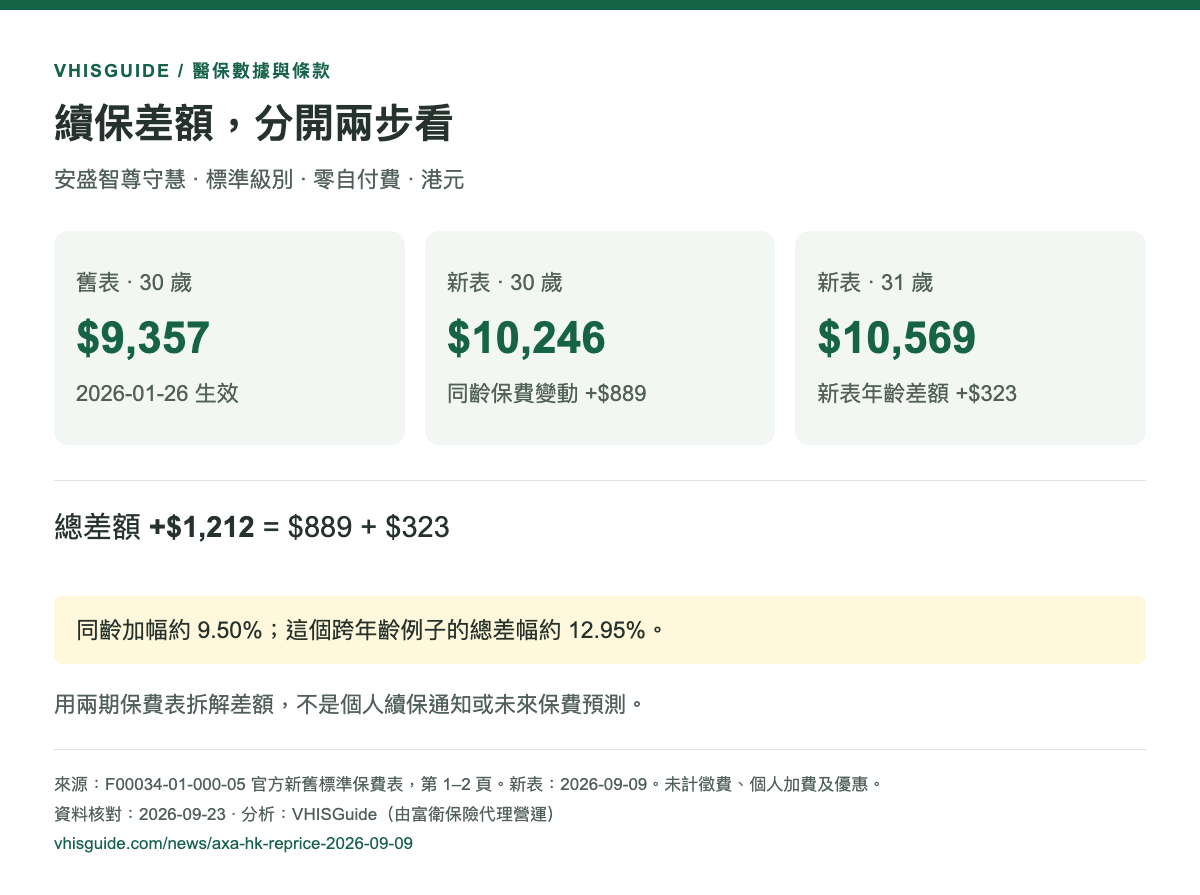Click the 新表年齡差額 +$323 text

(917, 393)
